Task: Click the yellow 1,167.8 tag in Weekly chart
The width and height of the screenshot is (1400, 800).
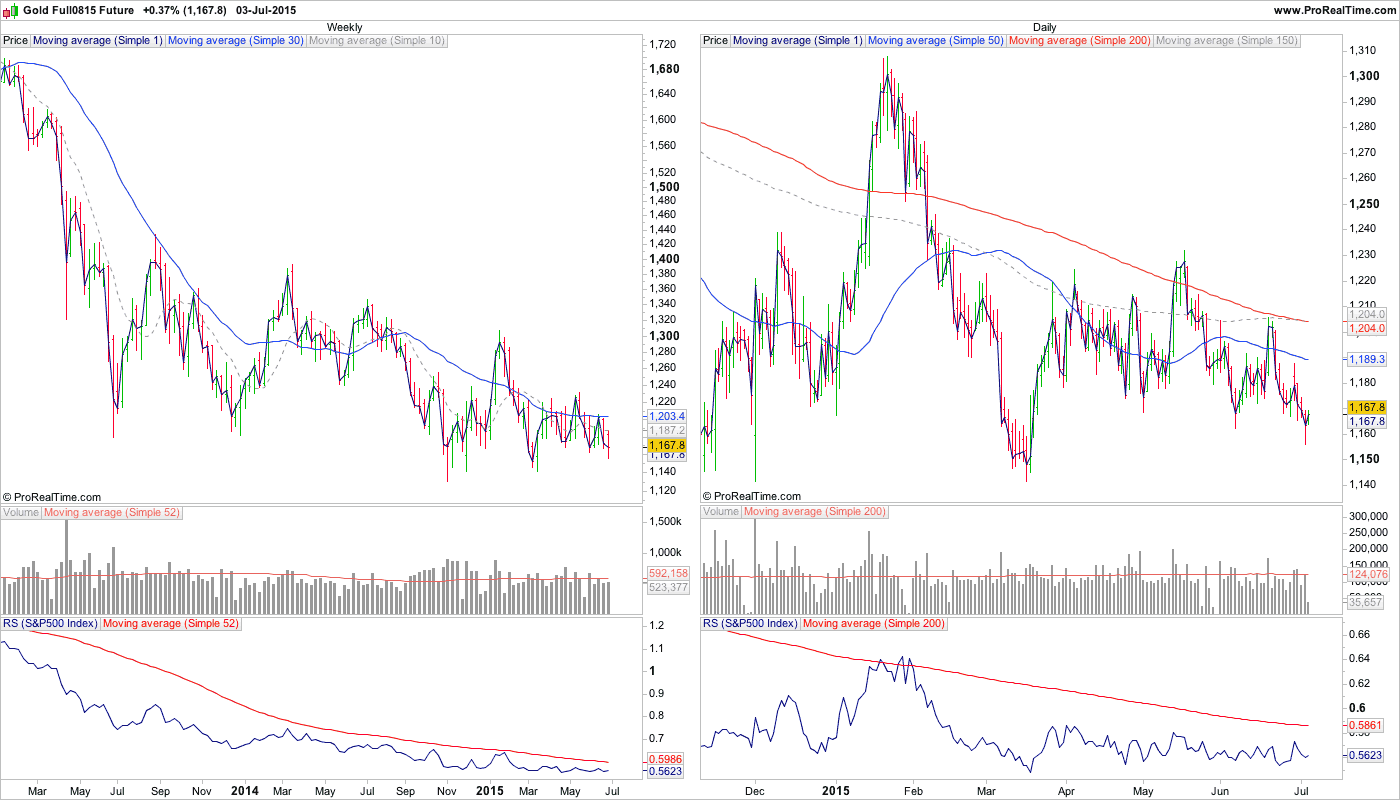Action: coord(666,445)
